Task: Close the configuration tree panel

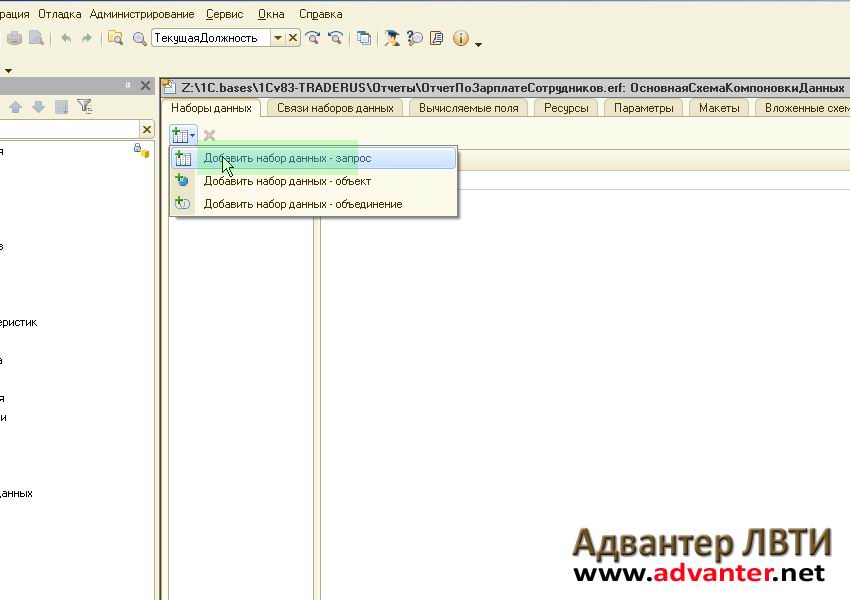Action: [x=146, y=86]
